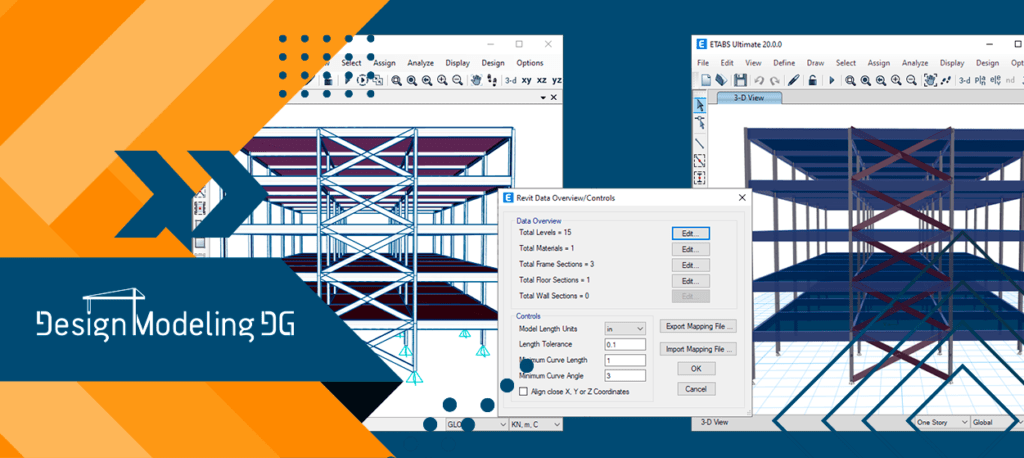Set xy plane view in left window

click(x=526, y=80)
